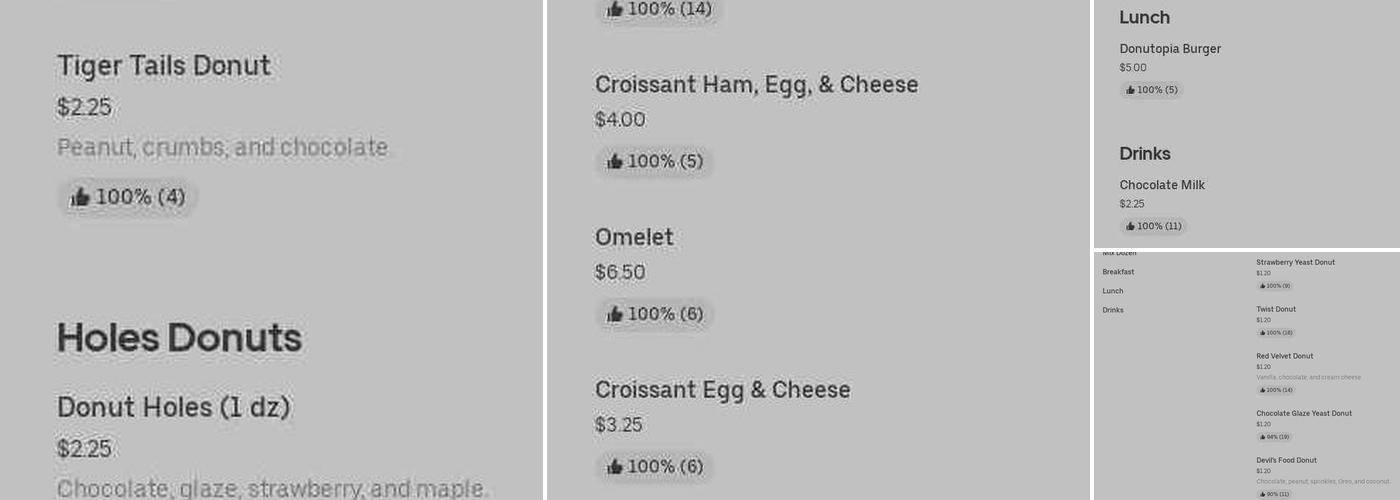Viewport: 1400px width, 500px height.
Task: Click thumbs-up rating badge under Tiger Tails Donut
Action: [x=128, y=197]
